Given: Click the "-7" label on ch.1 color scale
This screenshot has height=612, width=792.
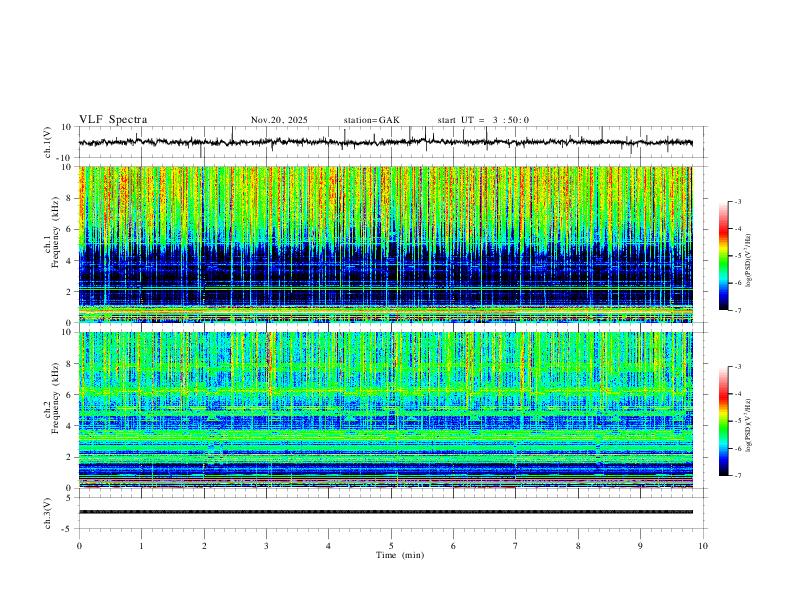Looking at the screenshot, I should pyautogui.click(x=738, y=311).
